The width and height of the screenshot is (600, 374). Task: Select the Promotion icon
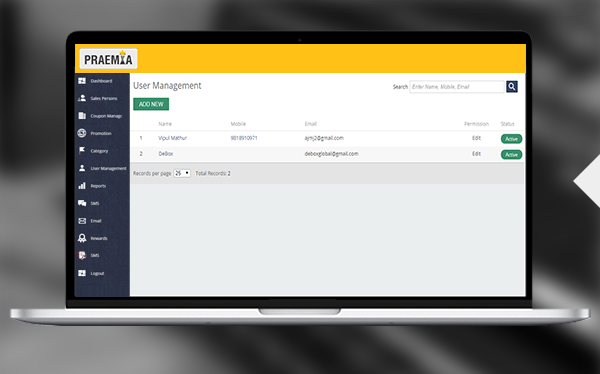[82, 133]
